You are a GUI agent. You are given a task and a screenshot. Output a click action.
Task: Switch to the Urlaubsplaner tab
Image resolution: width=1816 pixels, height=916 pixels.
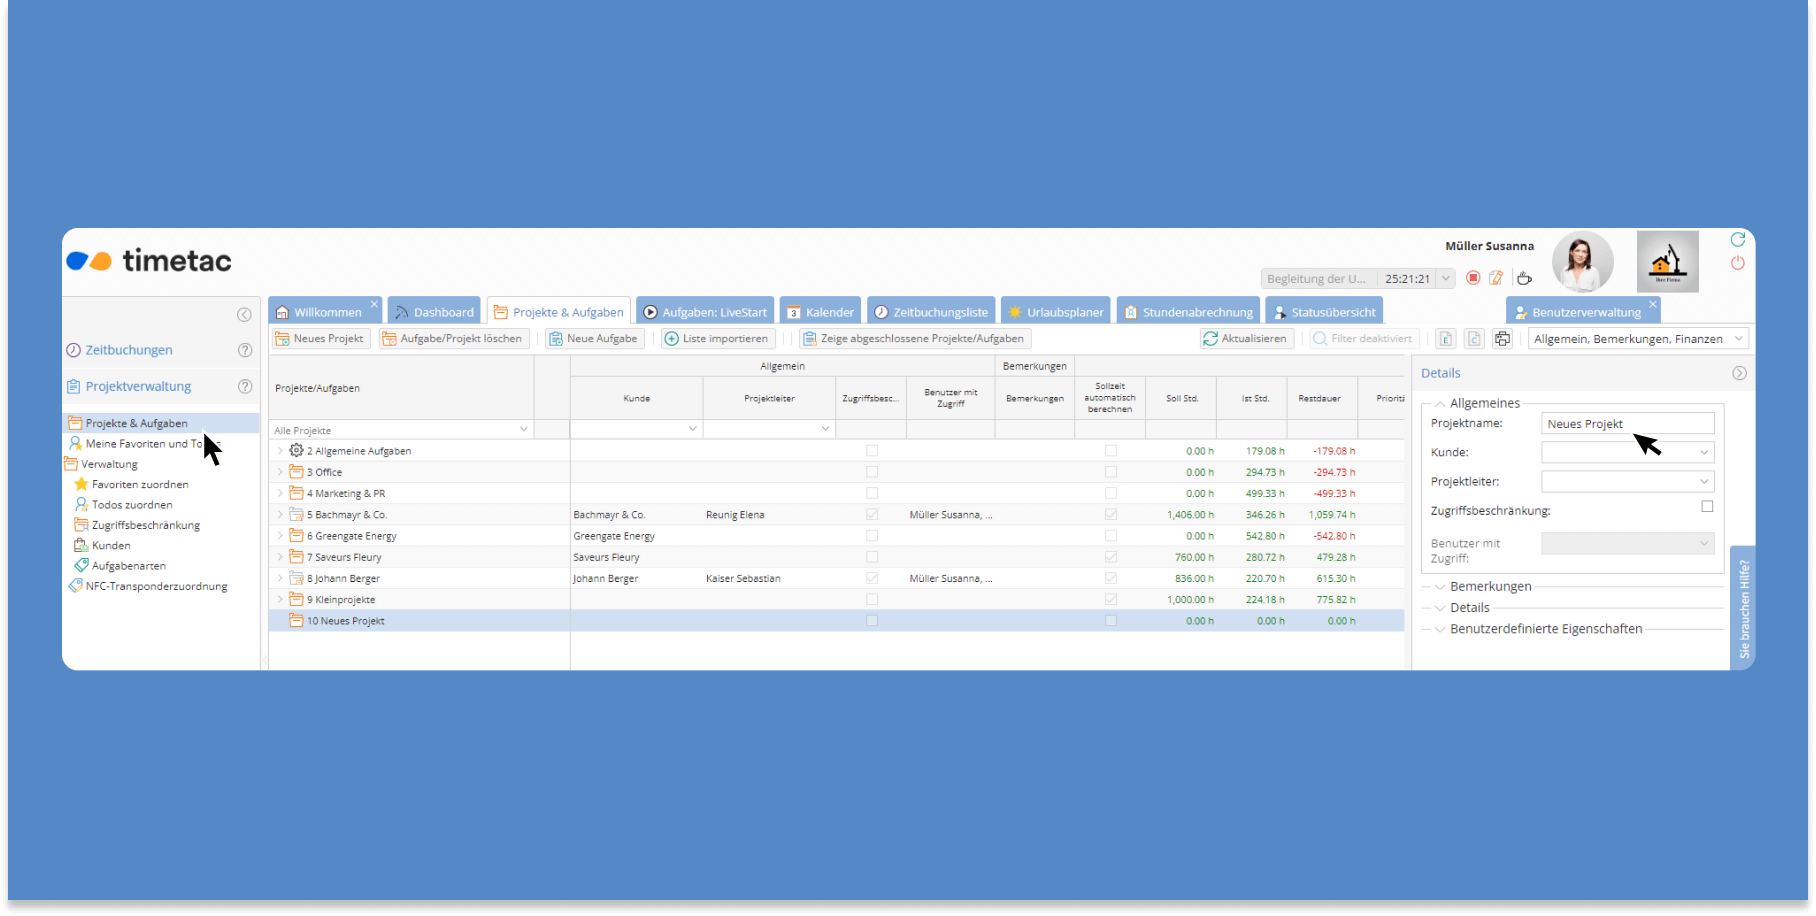pos(1058,312)
